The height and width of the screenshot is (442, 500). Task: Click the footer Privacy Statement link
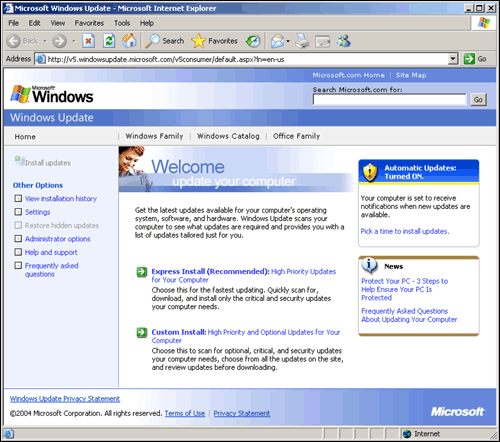point(242,413)
